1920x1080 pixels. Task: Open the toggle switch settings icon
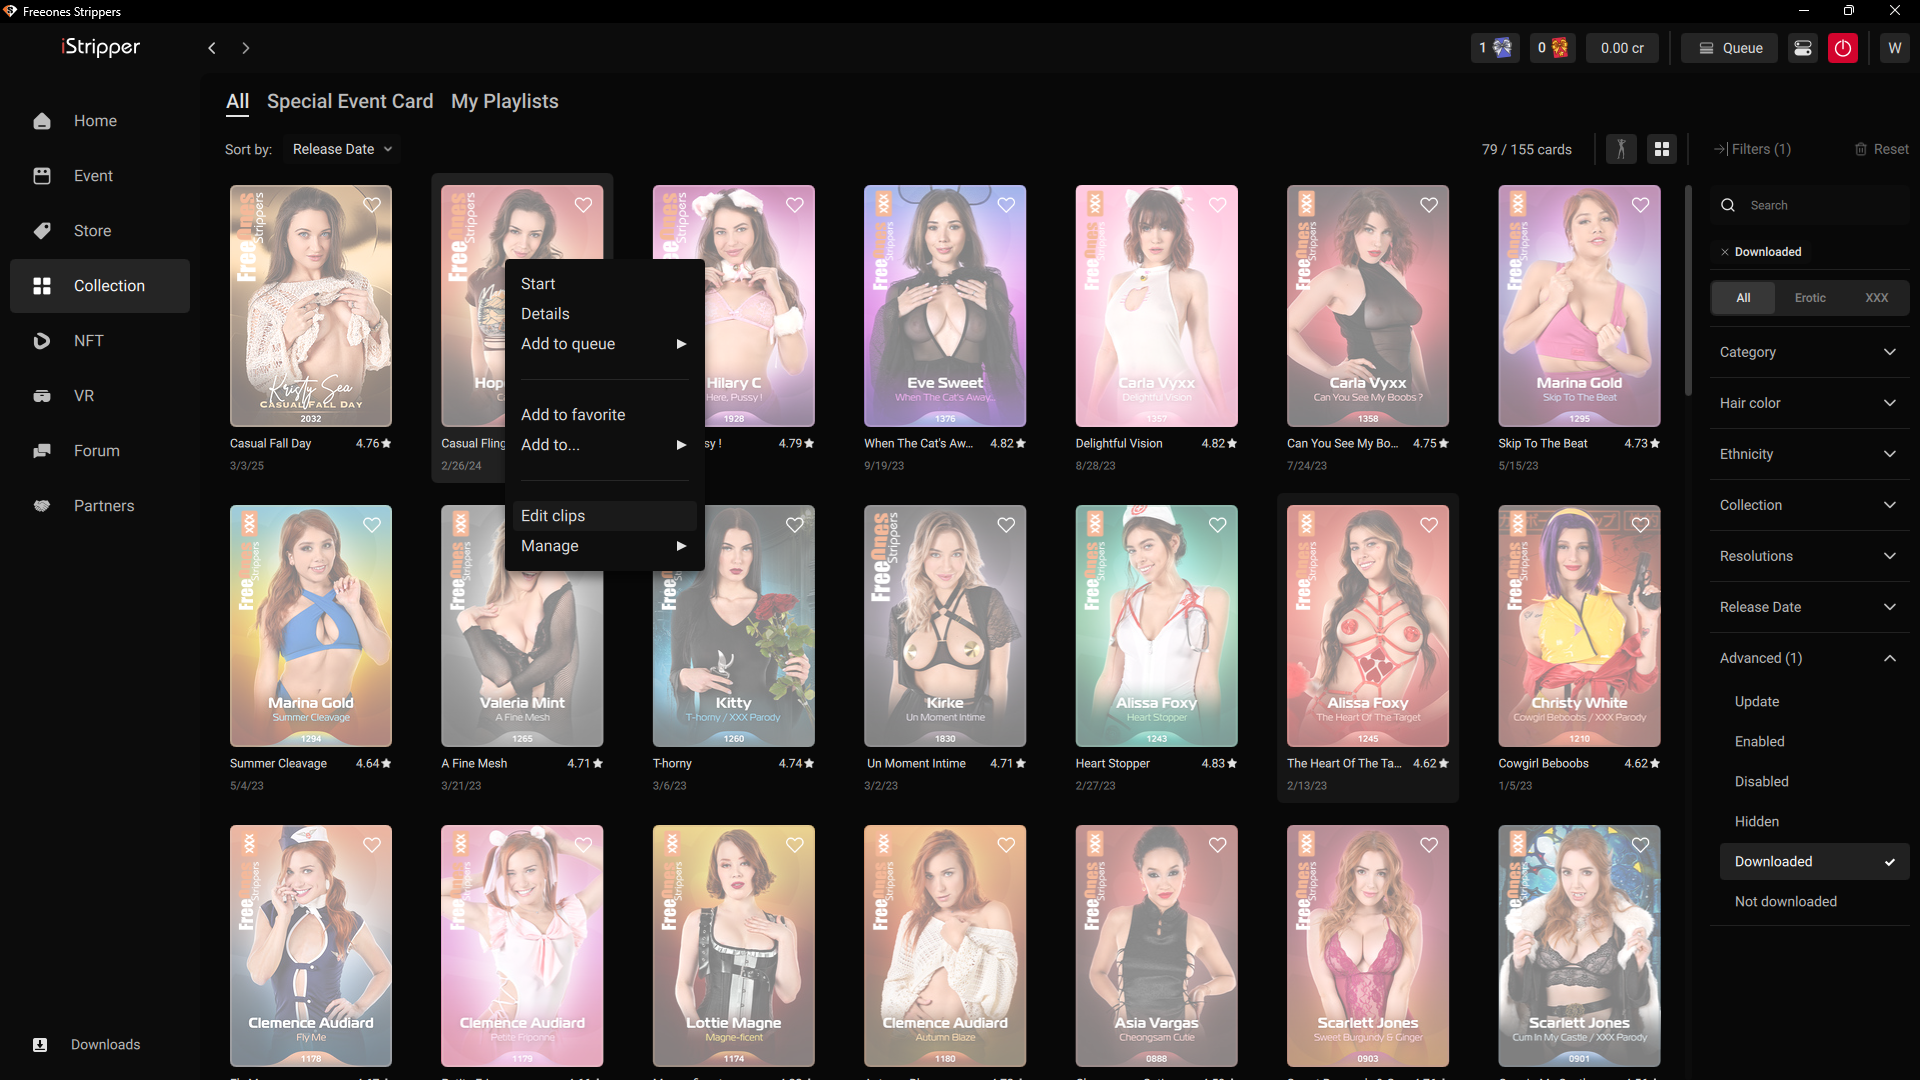(x=1803, y=48)
